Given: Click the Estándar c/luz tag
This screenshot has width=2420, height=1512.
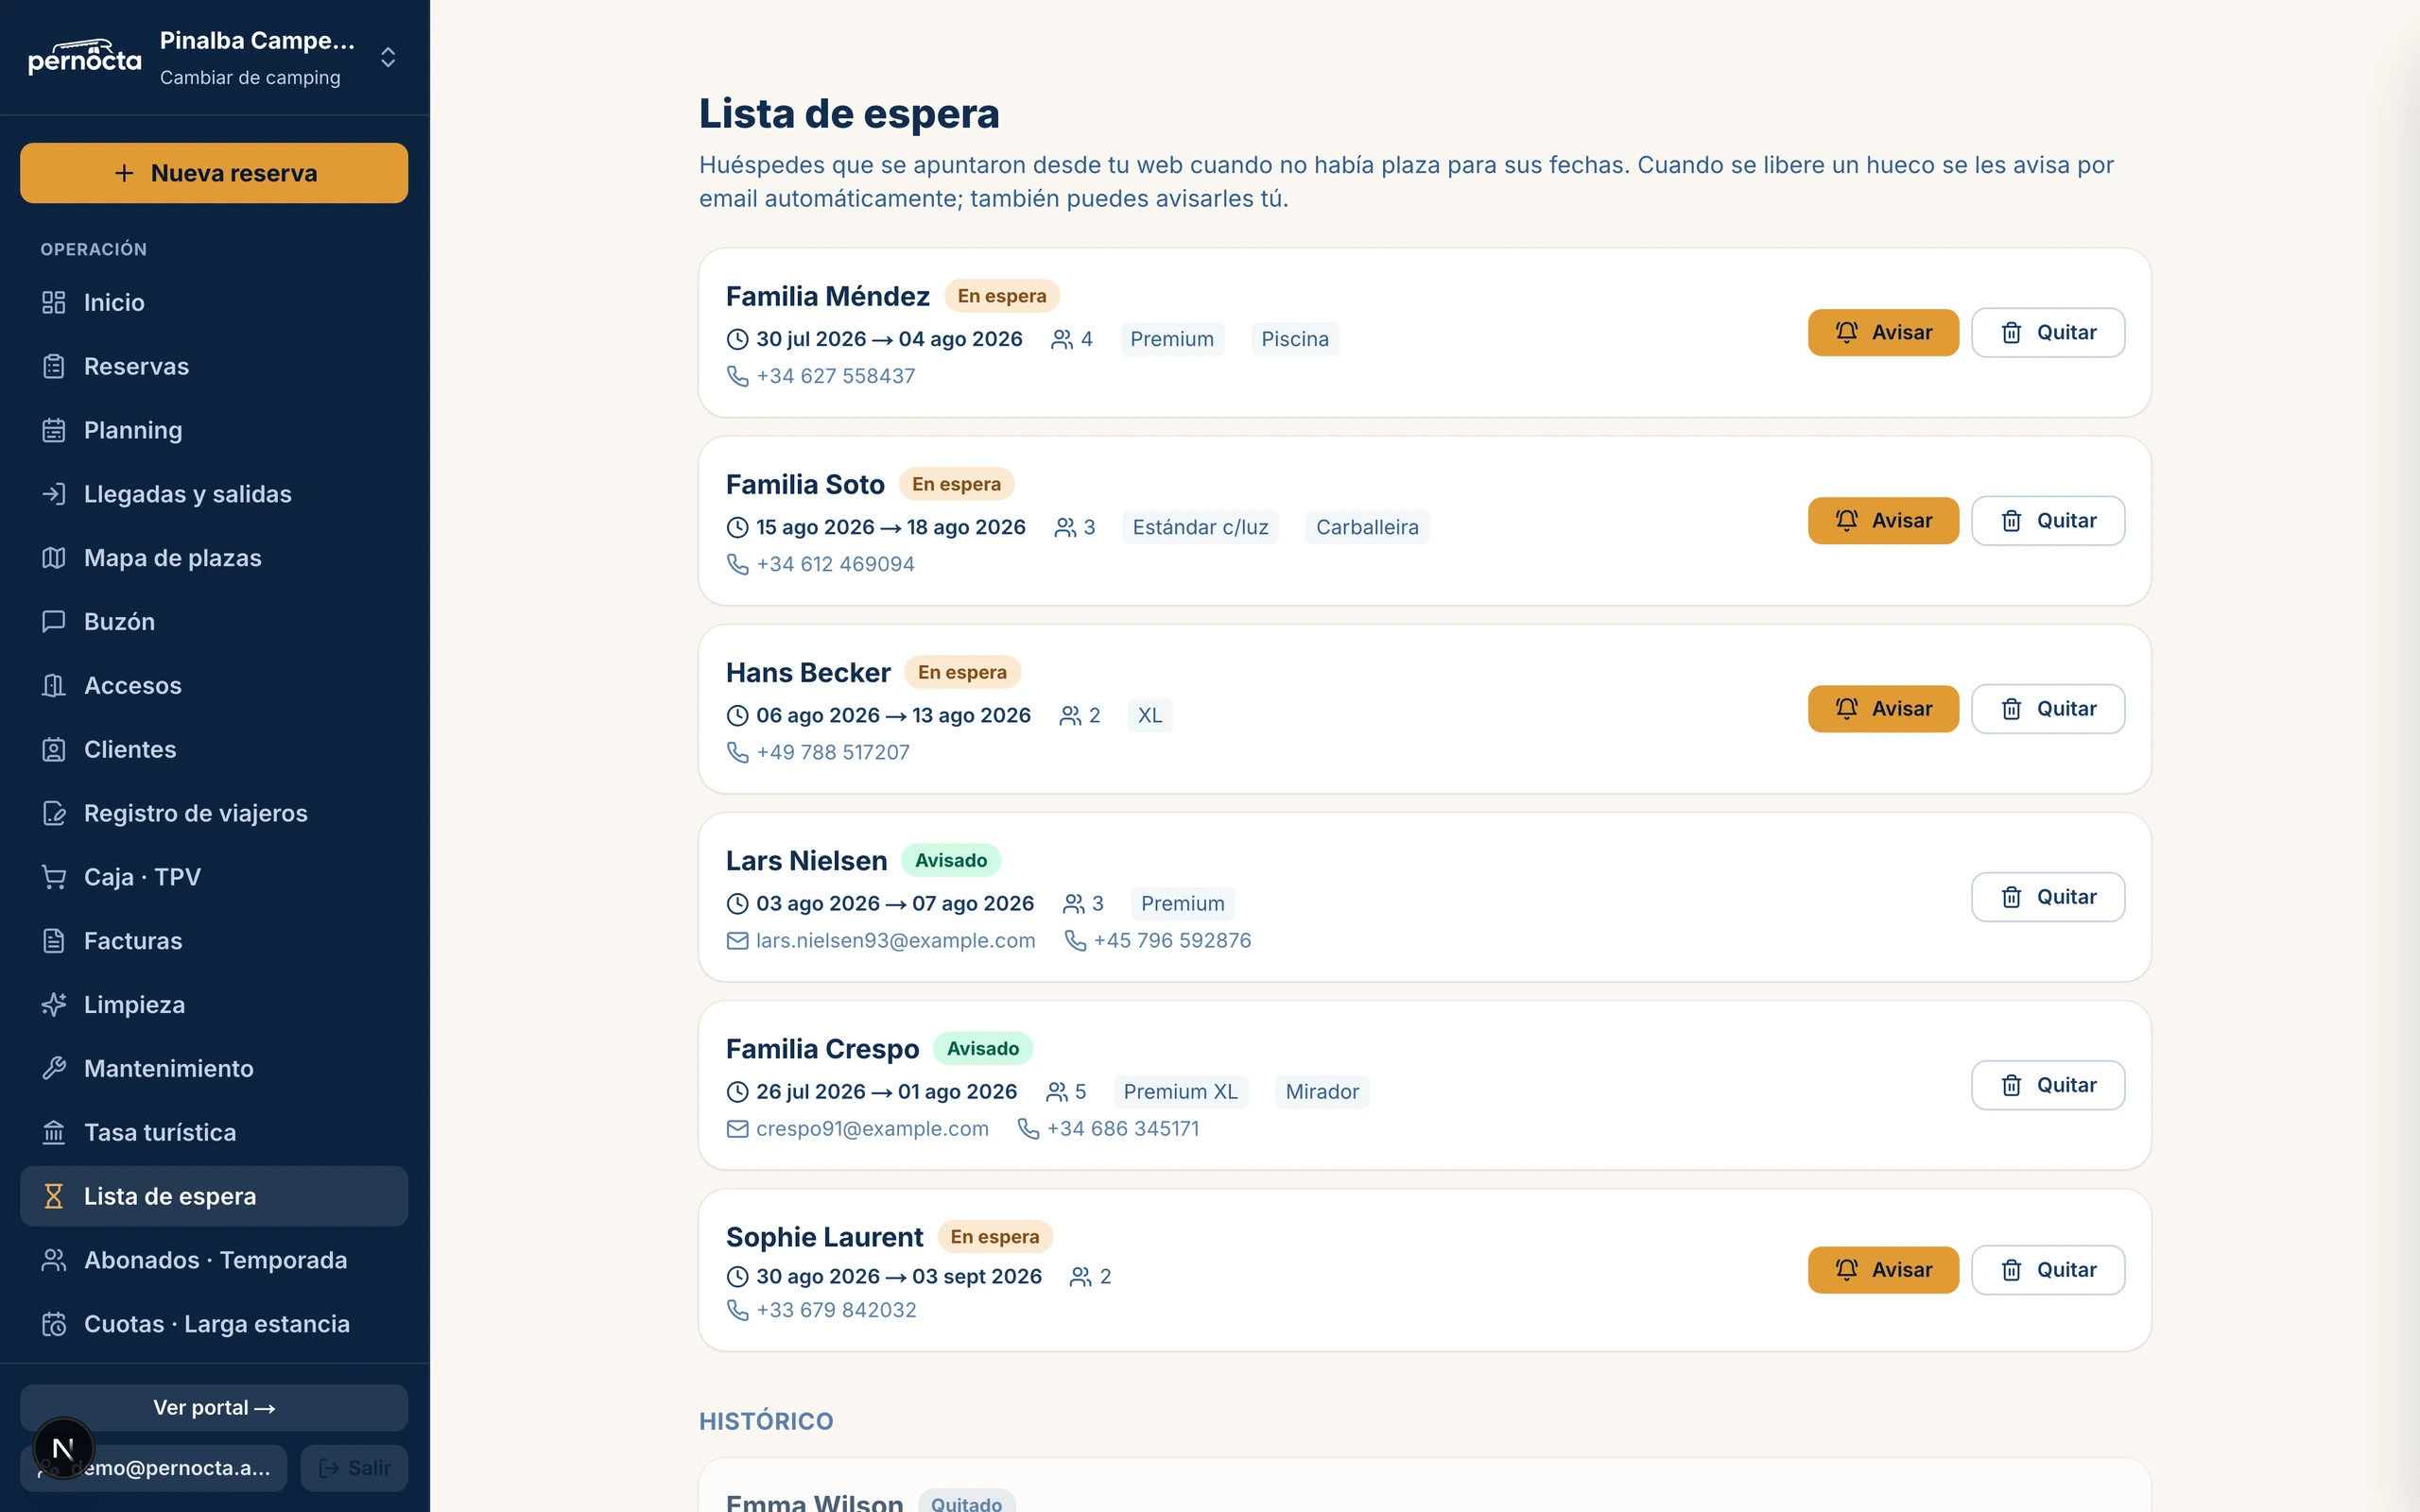Looking at the screenshot, I should (1200, 527).
